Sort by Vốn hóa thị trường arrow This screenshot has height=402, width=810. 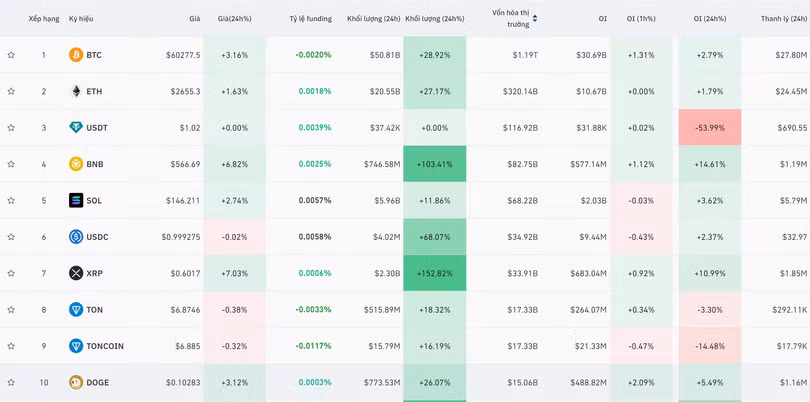click(x=535, y=18)
